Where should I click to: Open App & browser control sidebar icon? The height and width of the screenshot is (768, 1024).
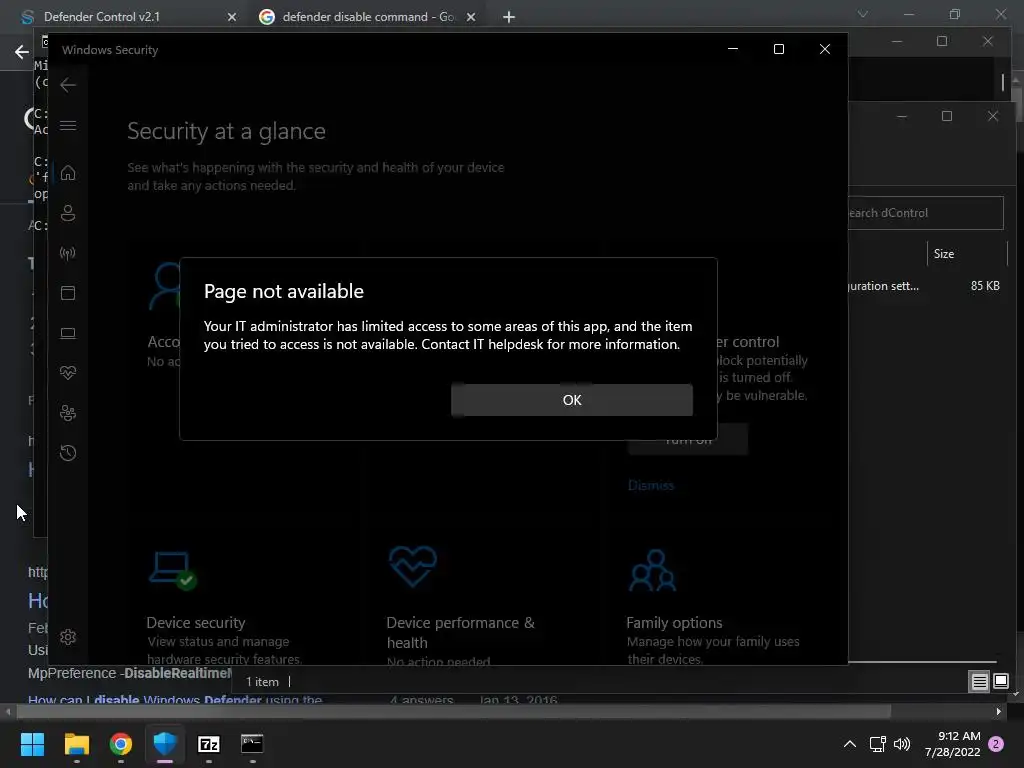[68, 293]
